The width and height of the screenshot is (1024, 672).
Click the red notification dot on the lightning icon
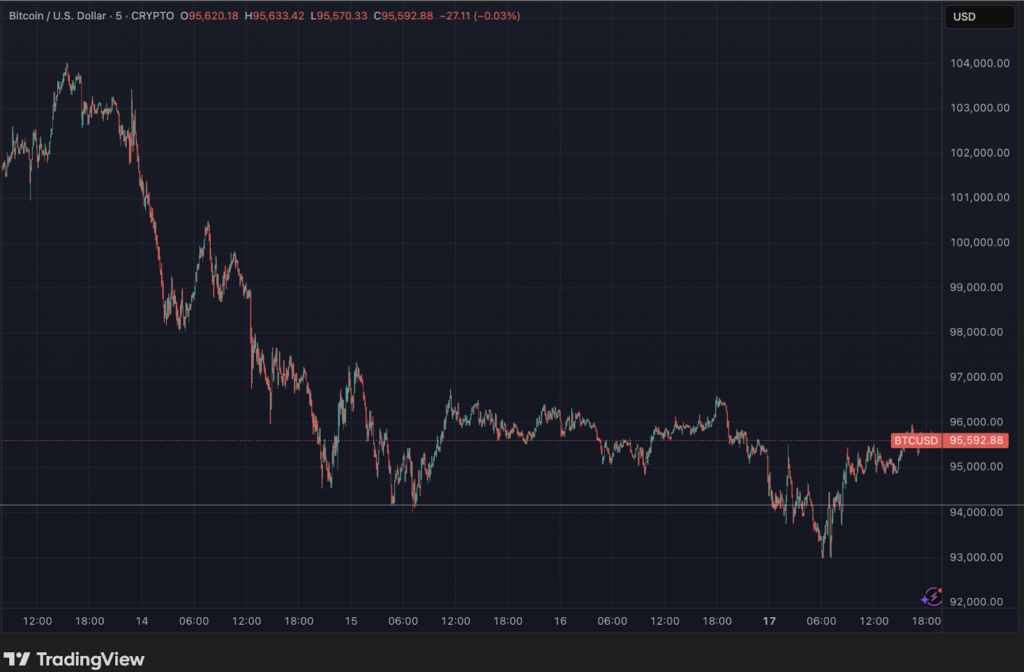(940, 590)
